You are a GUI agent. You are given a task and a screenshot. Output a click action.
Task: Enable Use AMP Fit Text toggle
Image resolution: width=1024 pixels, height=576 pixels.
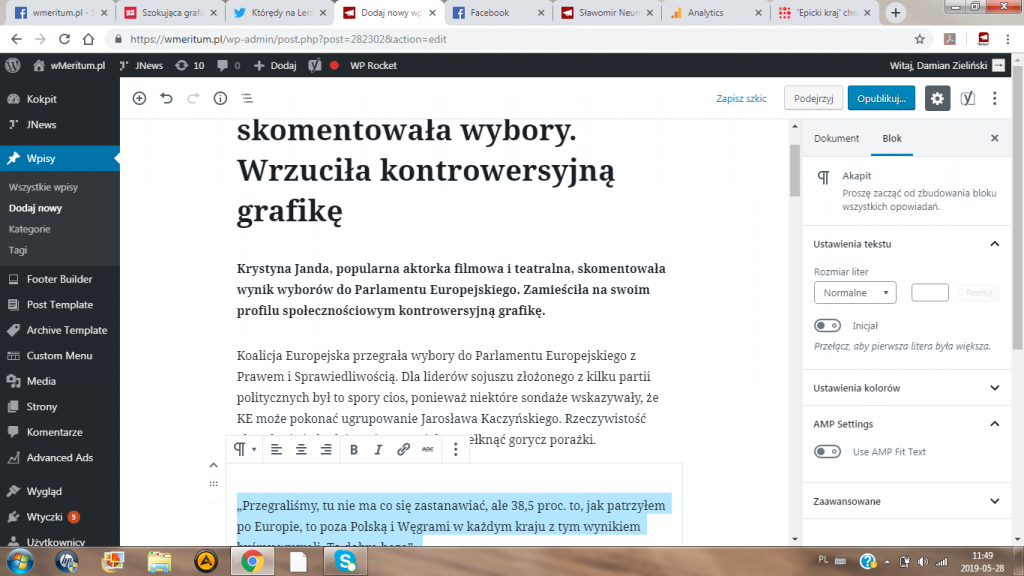tap(828, 452)
